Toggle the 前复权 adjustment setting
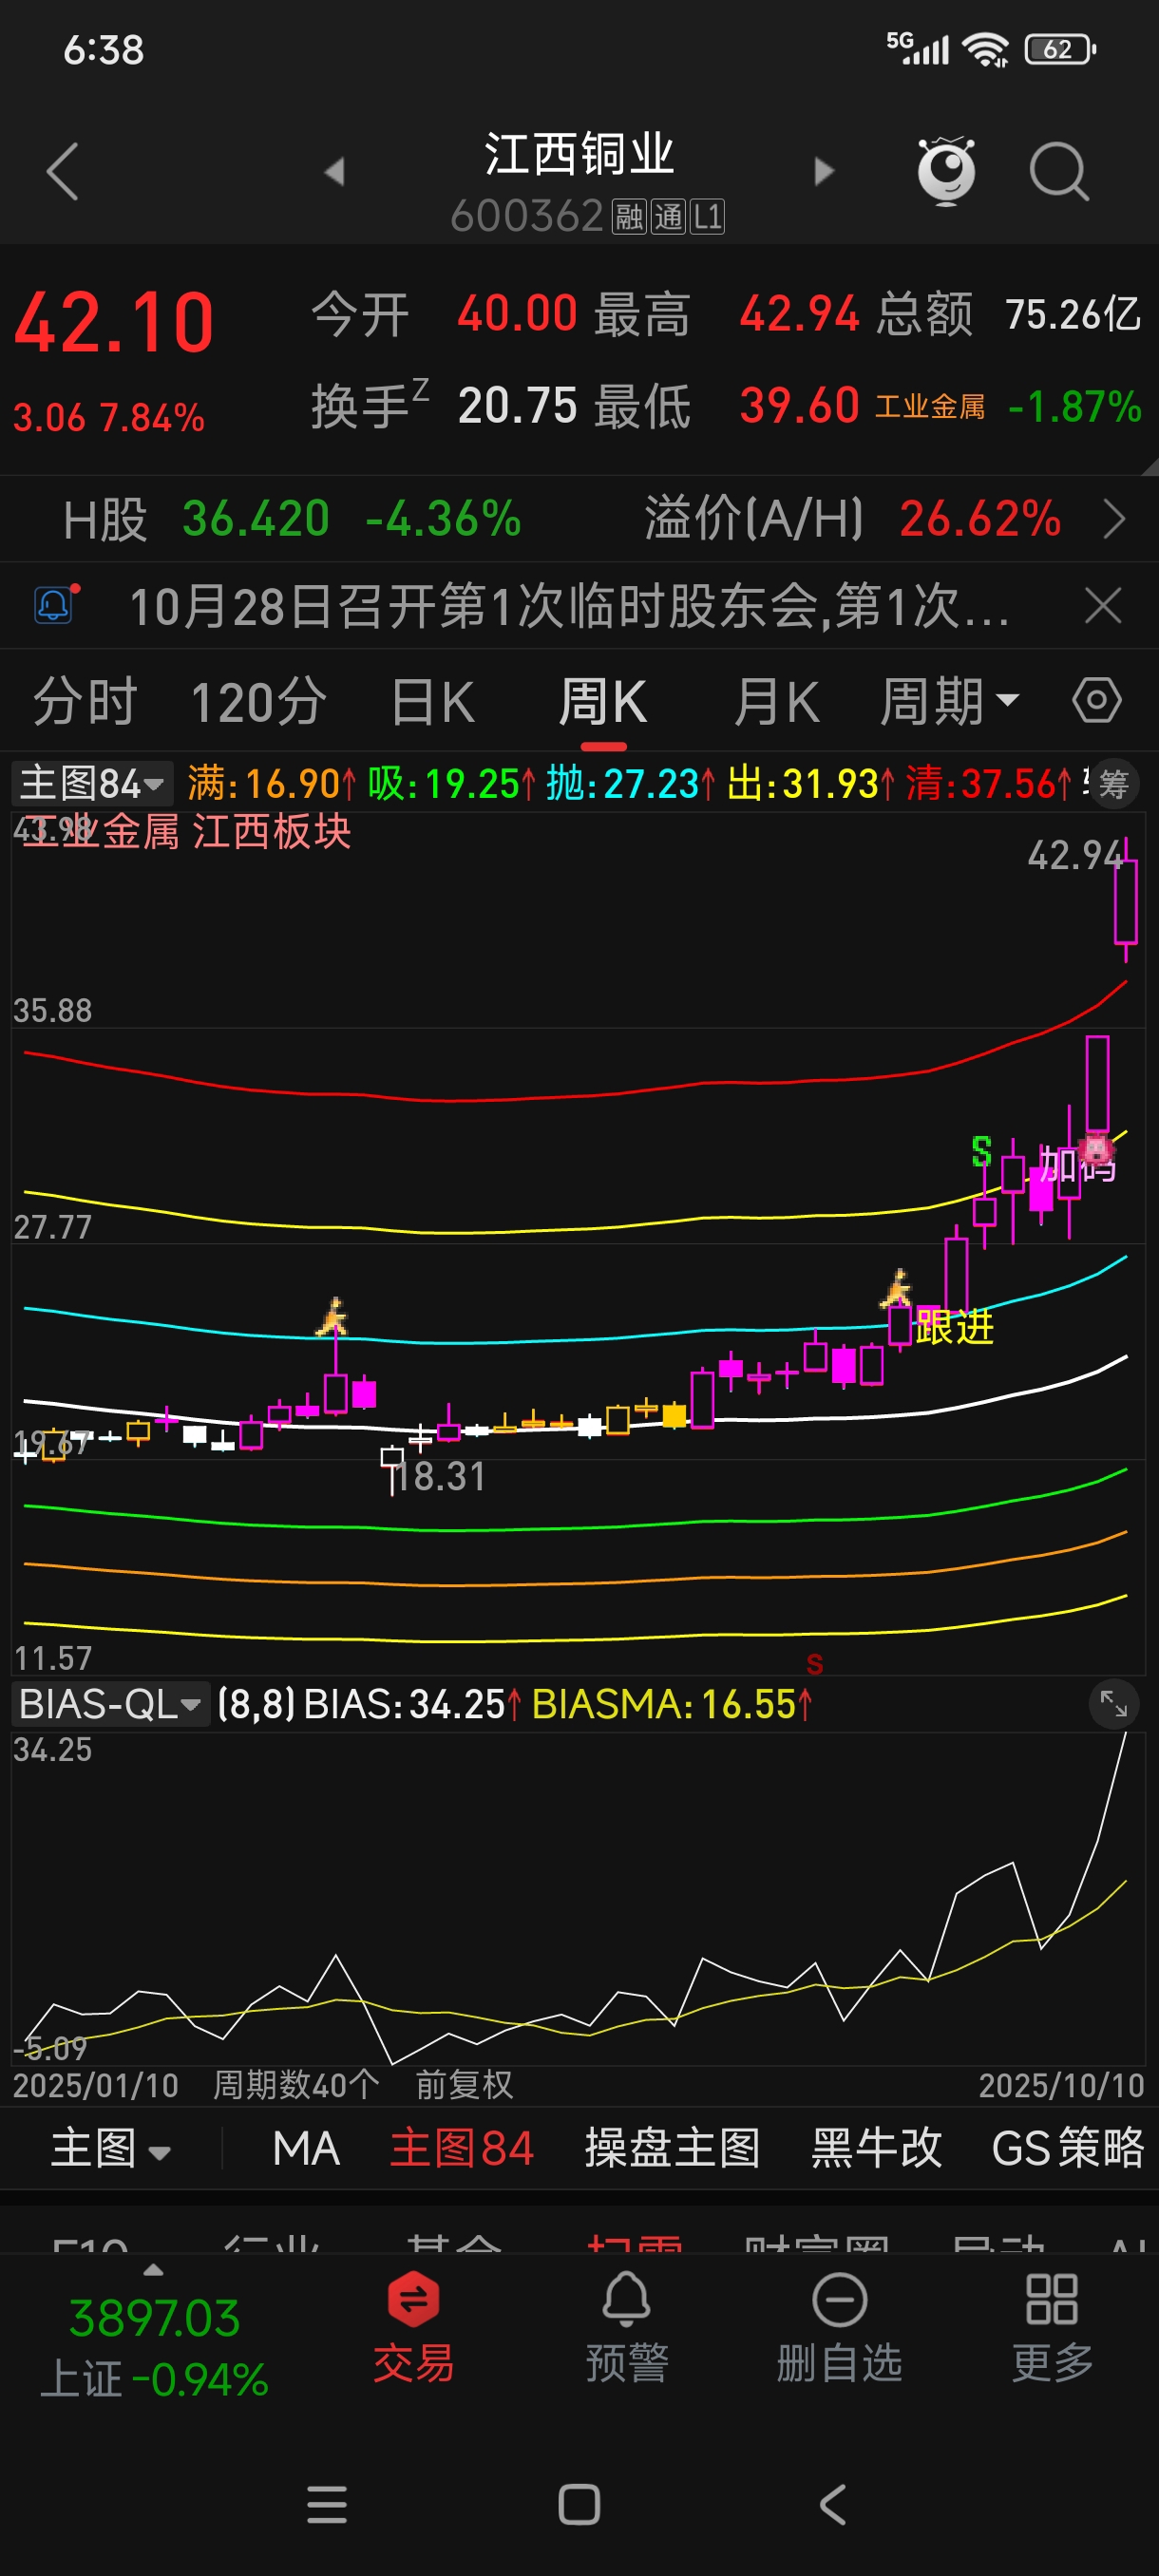Viewport: 1159px width, 2576px height. click(x=464, y=2085)
